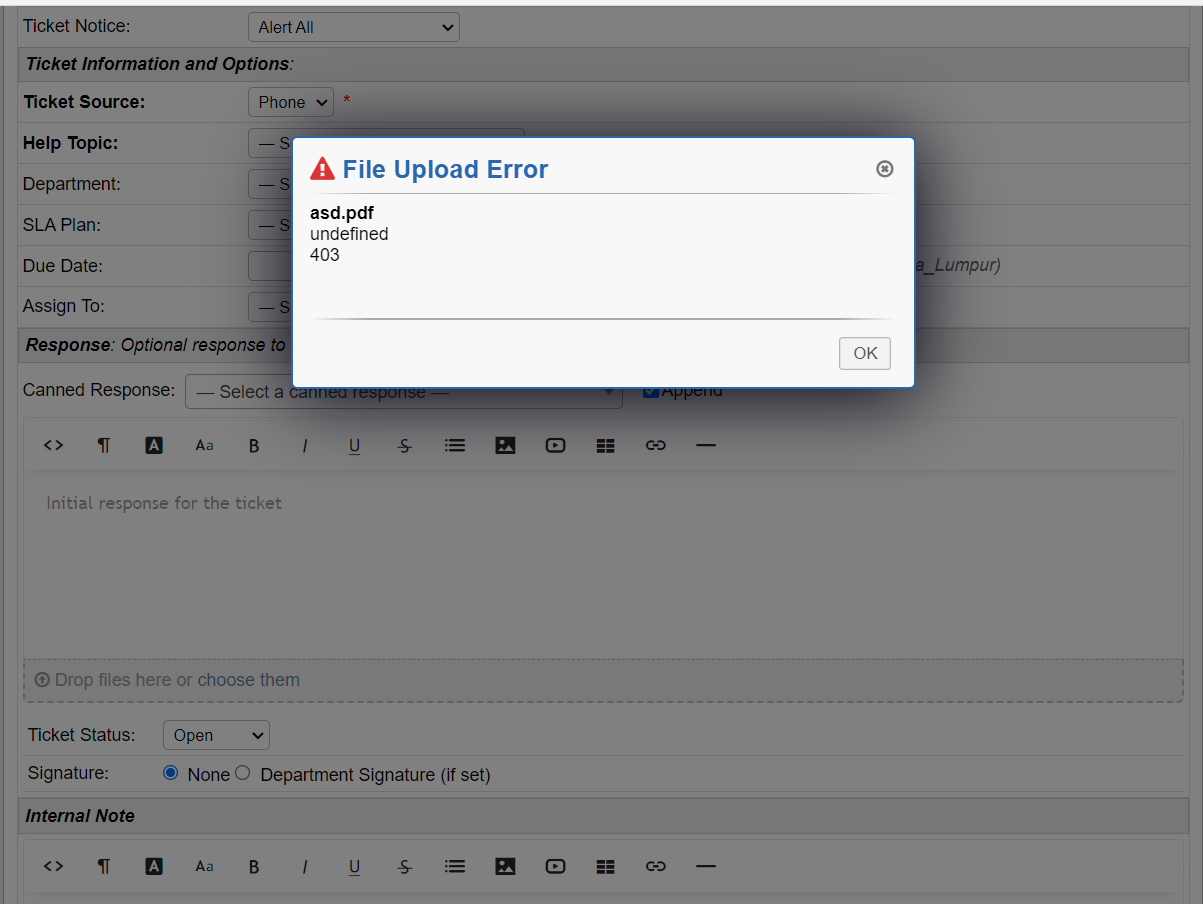Viewport: 1203px width, 904px height.
Task: Select Department Signature radio button
Action: [242, 773]
